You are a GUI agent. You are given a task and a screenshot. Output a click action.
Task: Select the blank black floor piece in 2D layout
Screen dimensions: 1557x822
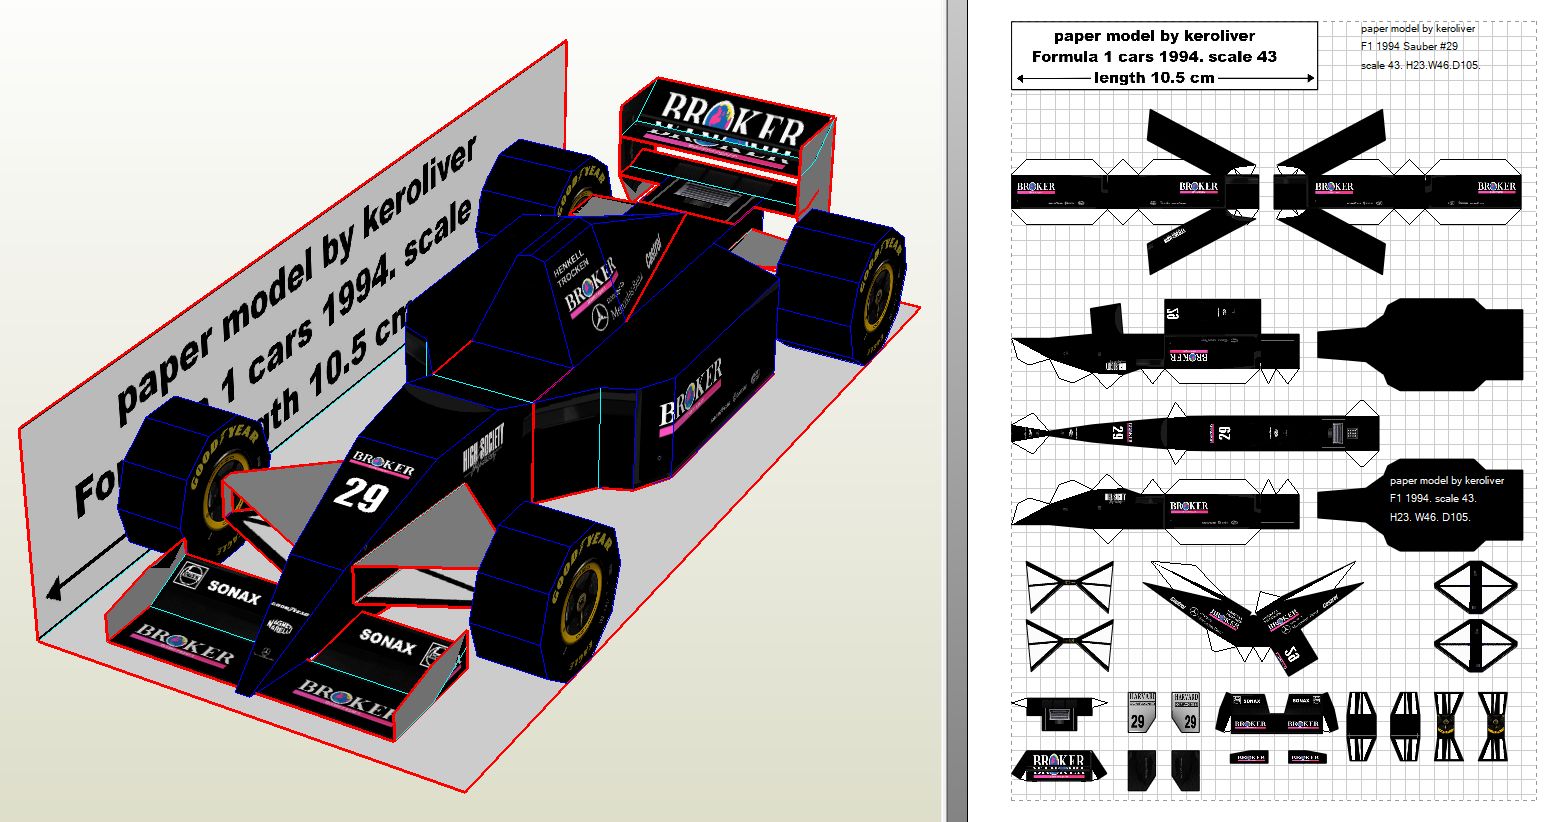pos(1420,342)
